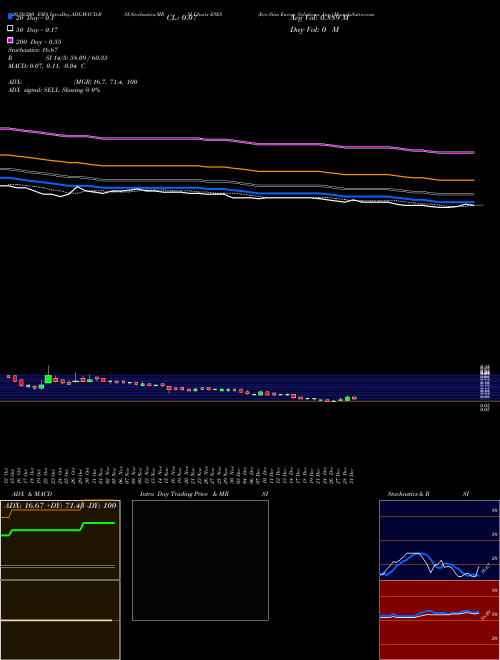Click the 'Avg Vol: 0.889 M' label
The height and width of the screenshot is (660, 500).
[319, 18]
